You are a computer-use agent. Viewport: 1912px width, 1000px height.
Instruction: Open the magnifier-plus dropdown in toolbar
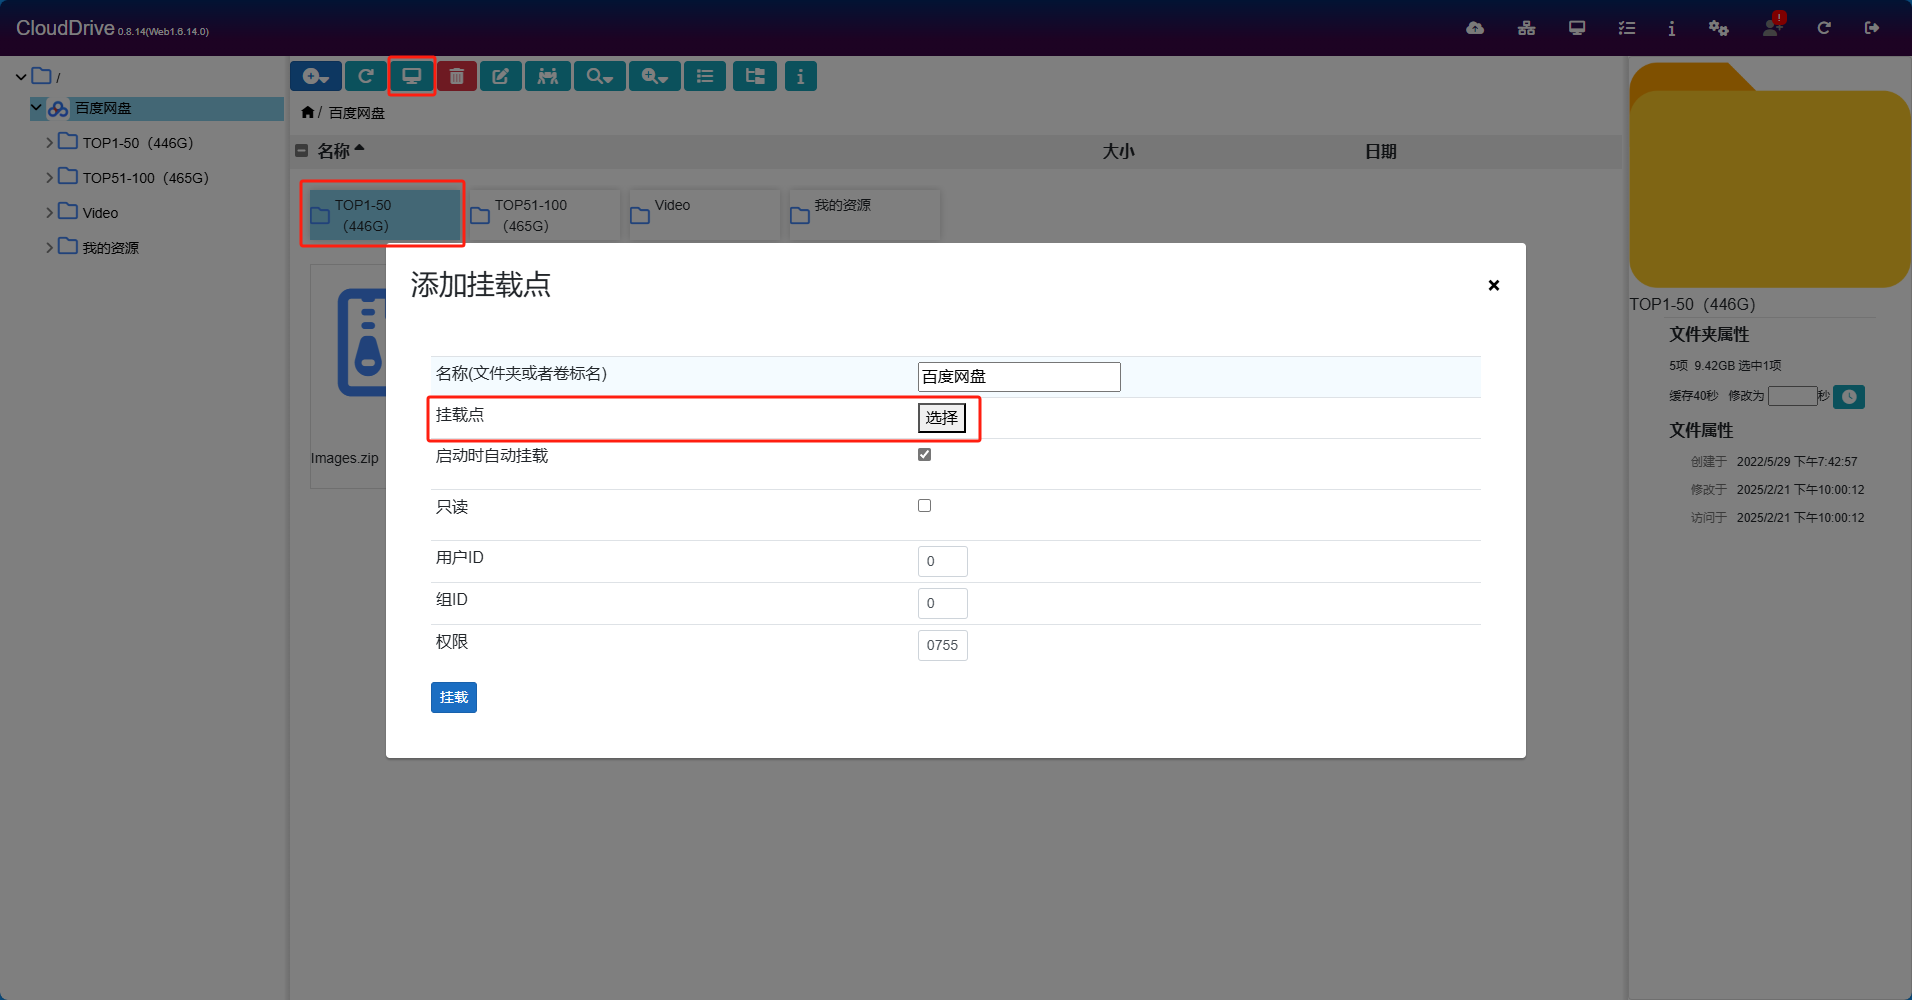point(655,76)
